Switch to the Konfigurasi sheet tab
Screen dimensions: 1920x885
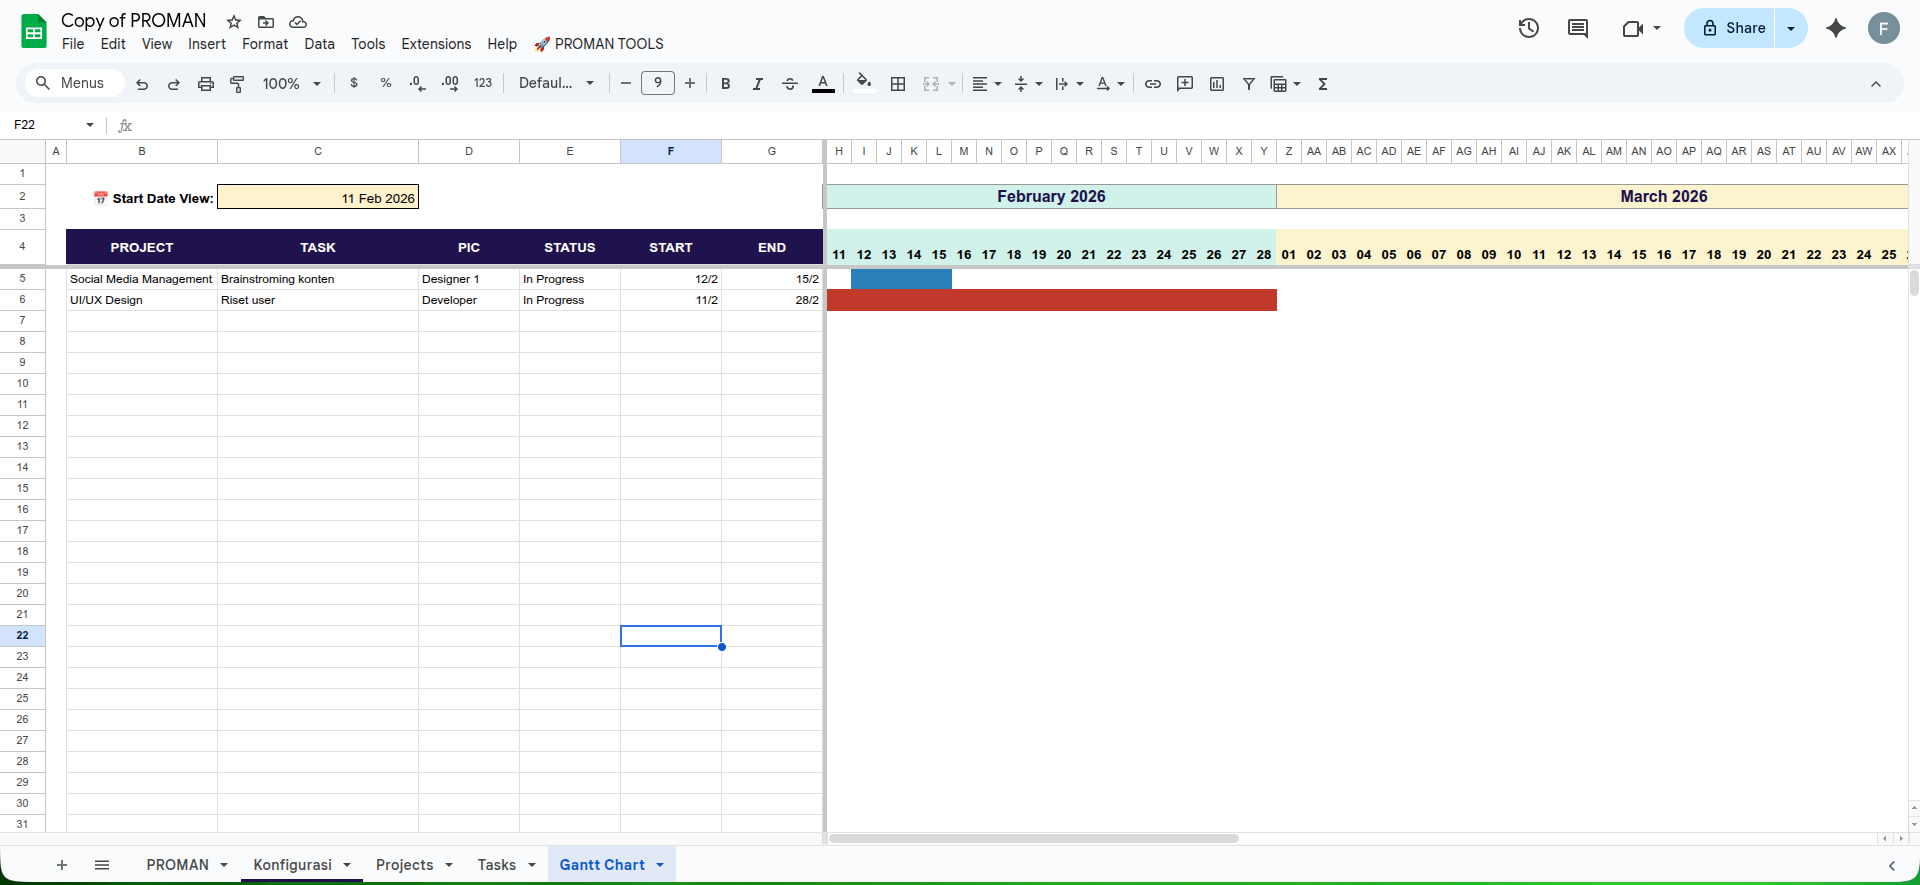[x=292, y=865]
